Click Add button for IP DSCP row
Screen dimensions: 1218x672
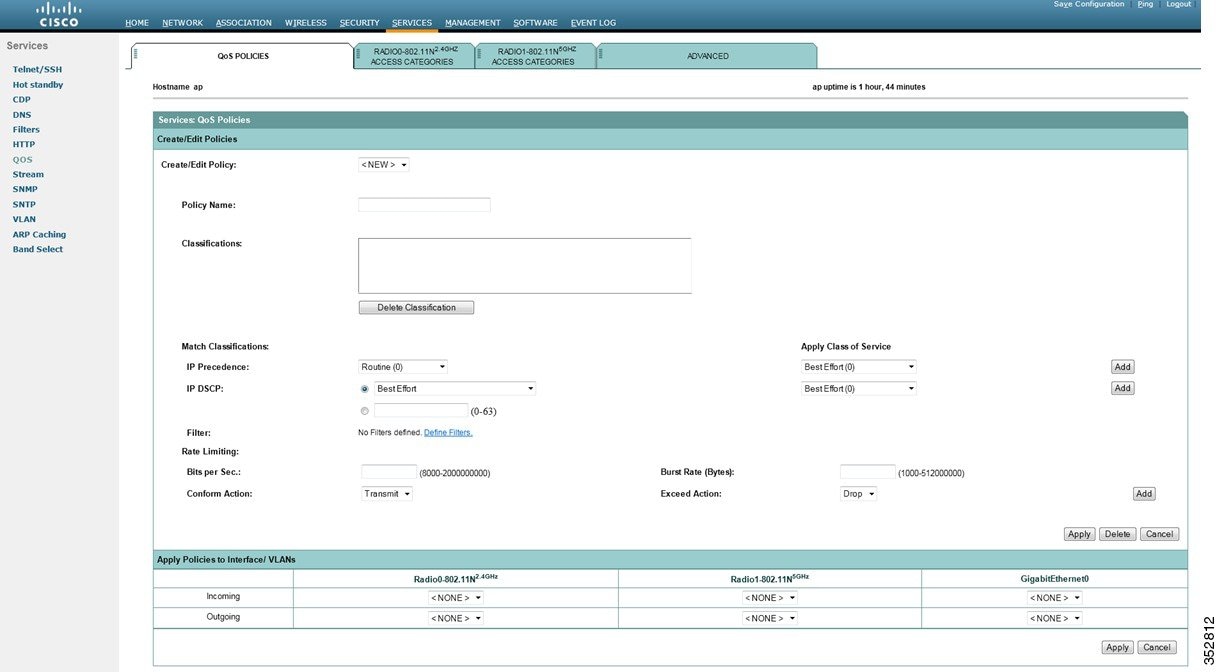(x=1123, y=388)
